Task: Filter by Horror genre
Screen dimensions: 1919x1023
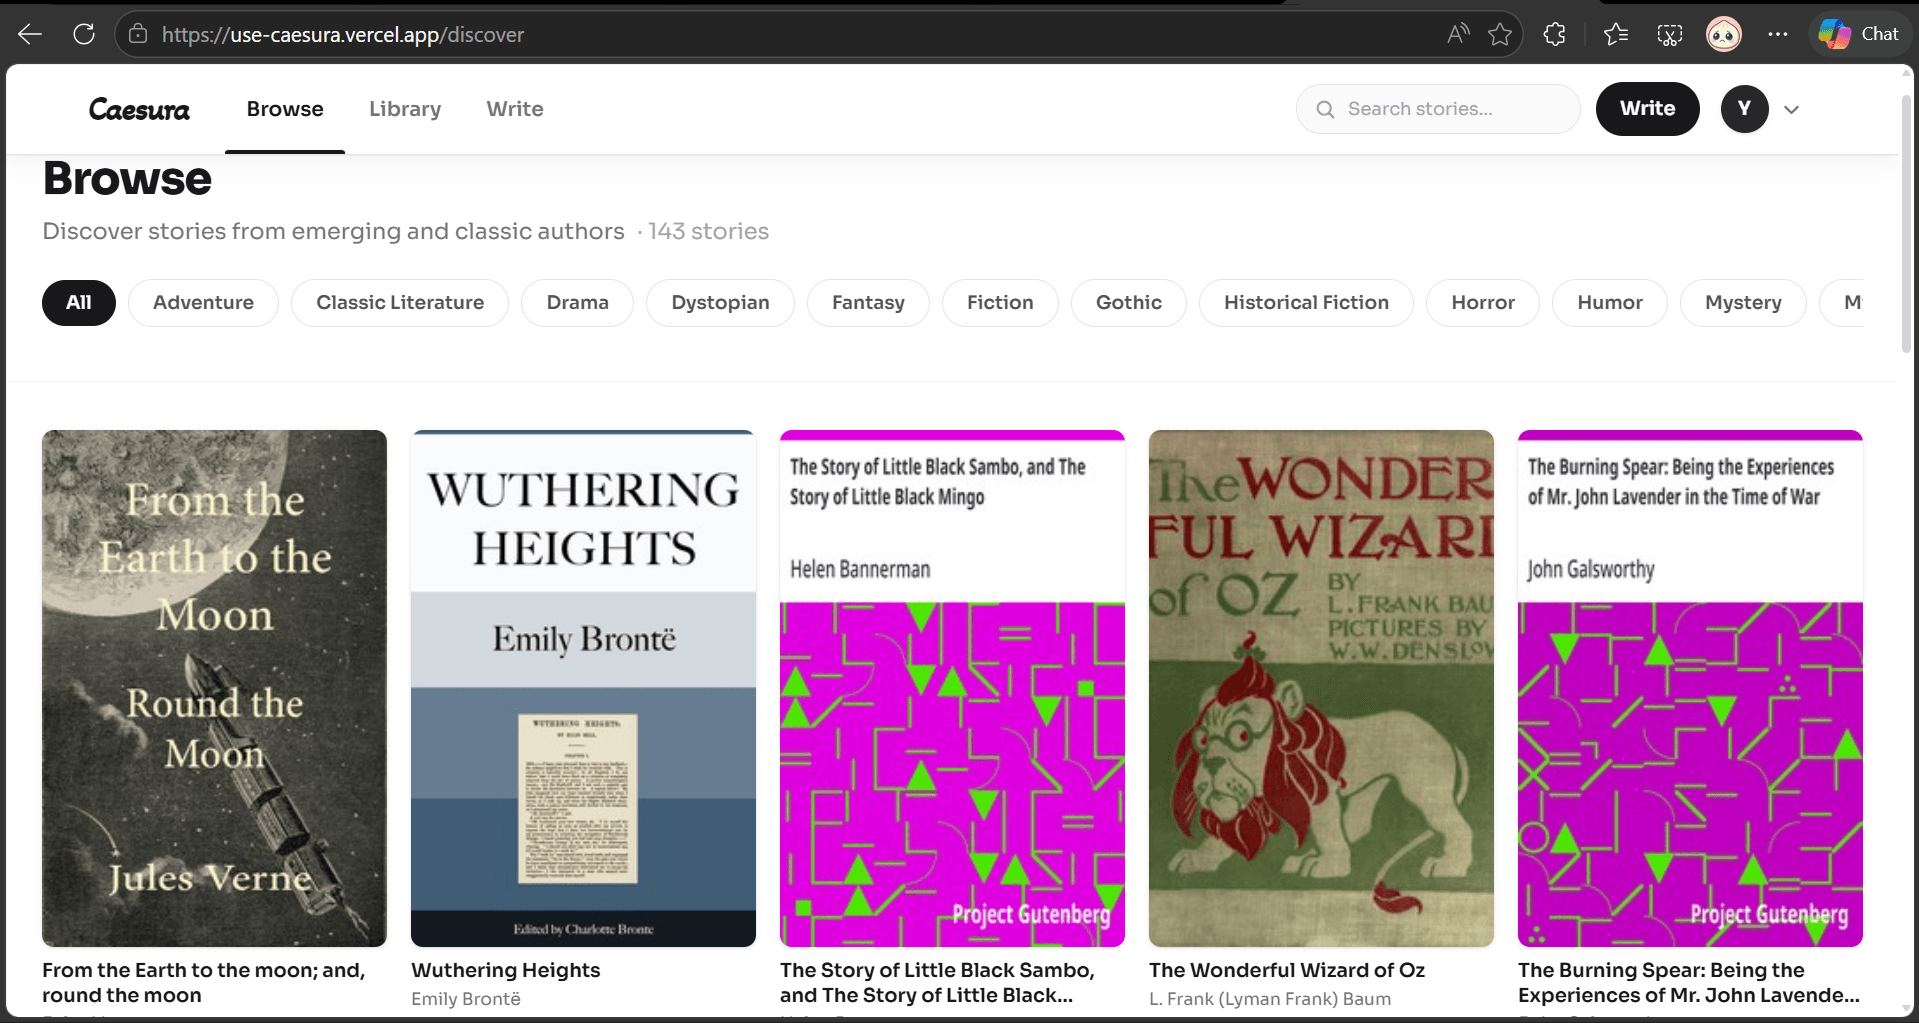Action: 1483,303
